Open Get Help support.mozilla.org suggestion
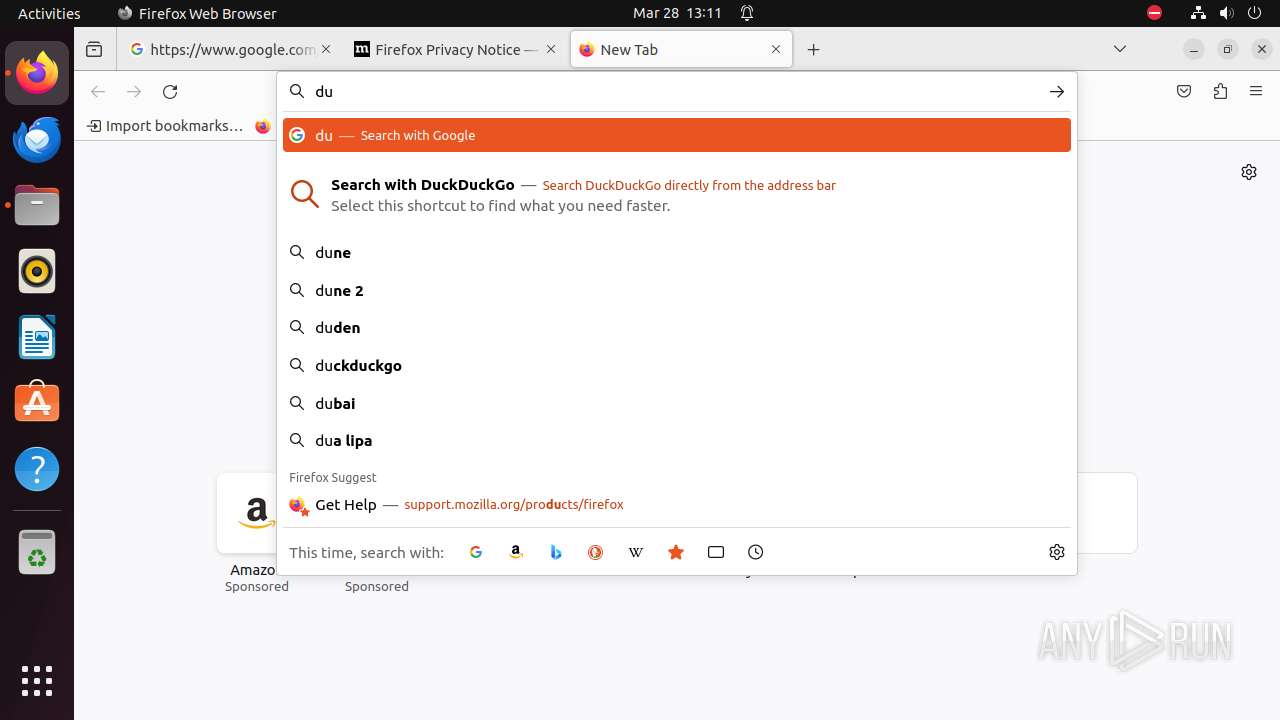 click(x=677, y=505)
